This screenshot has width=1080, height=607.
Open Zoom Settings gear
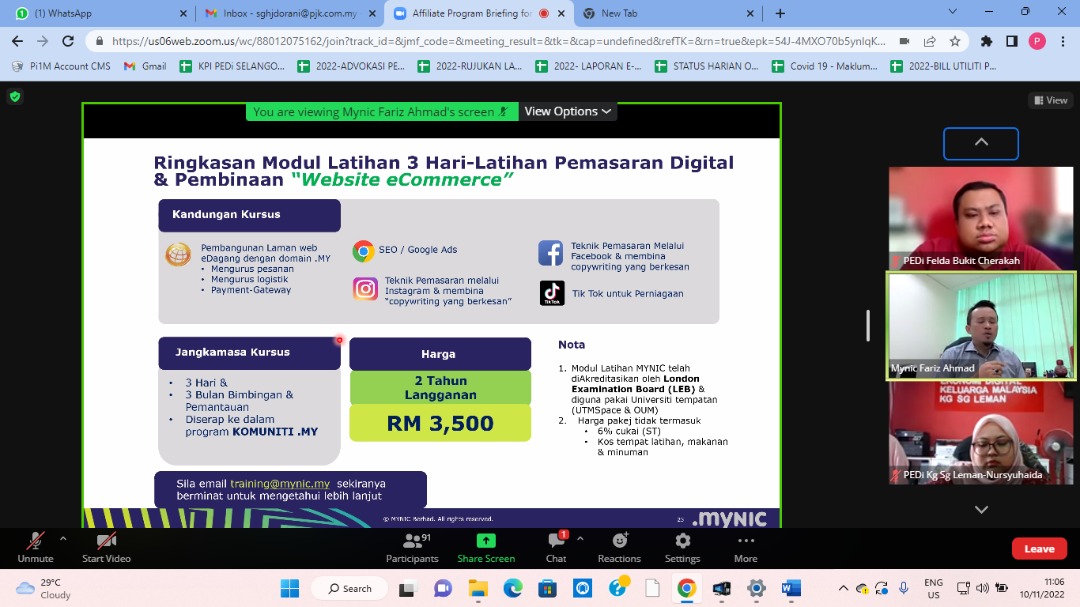(x=683, y=548)
